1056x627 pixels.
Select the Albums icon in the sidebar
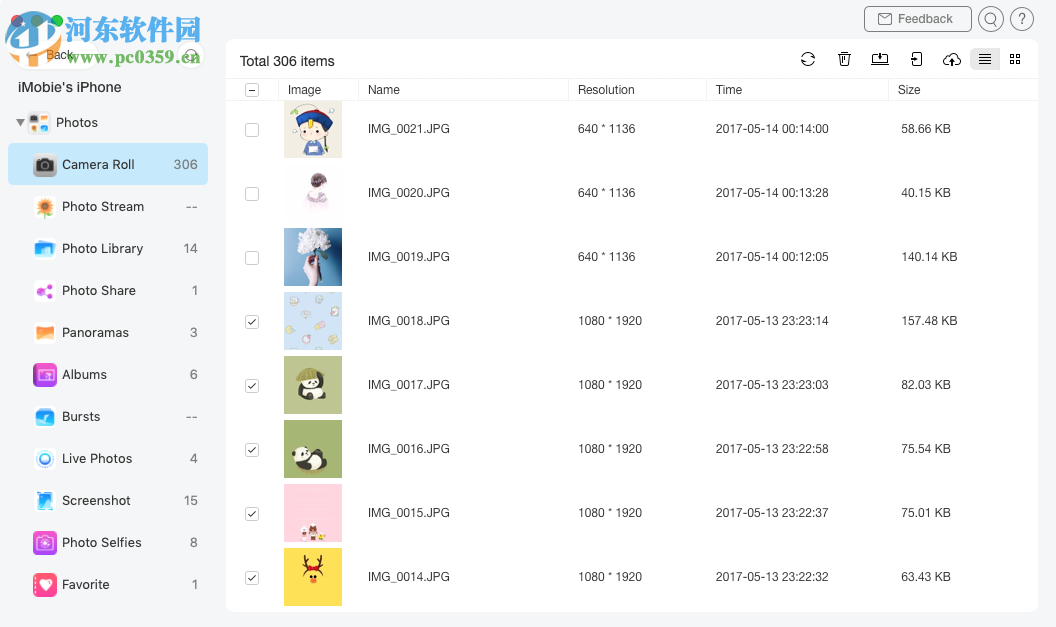pyautogui.click(x=44, y=374)
